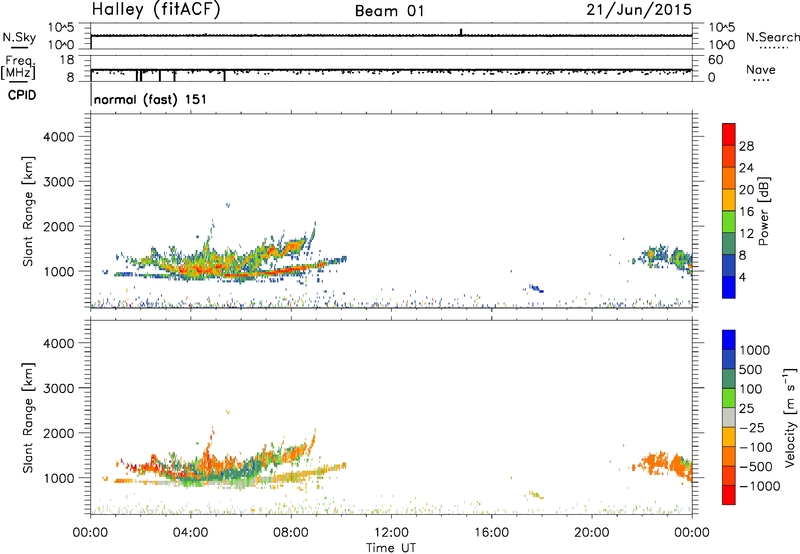800x554 pixels.
Task: Click the '18' frequency axis tick
Action: point(67,60)
